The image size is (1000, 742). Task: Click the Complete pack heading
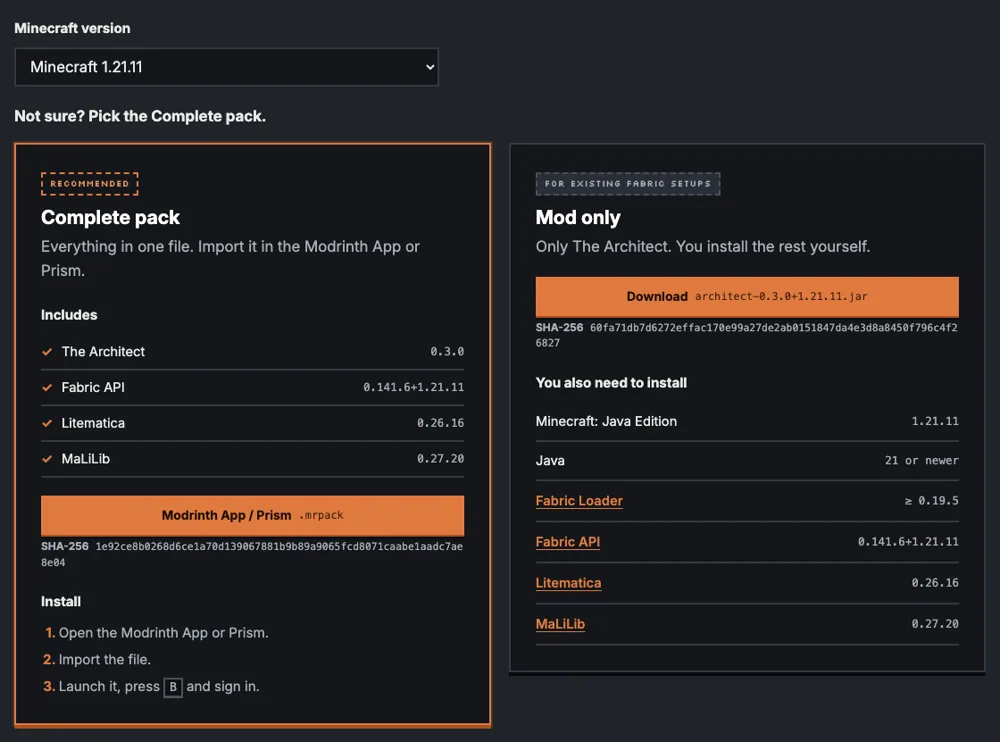[x=110, y=218]
